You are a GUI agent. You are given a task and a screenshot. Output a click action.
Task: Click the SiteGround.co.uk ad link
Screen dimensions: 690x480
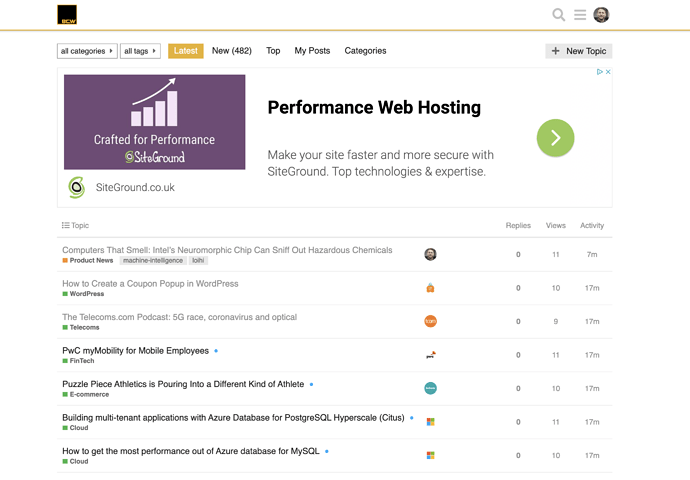[x=135, y=187]
